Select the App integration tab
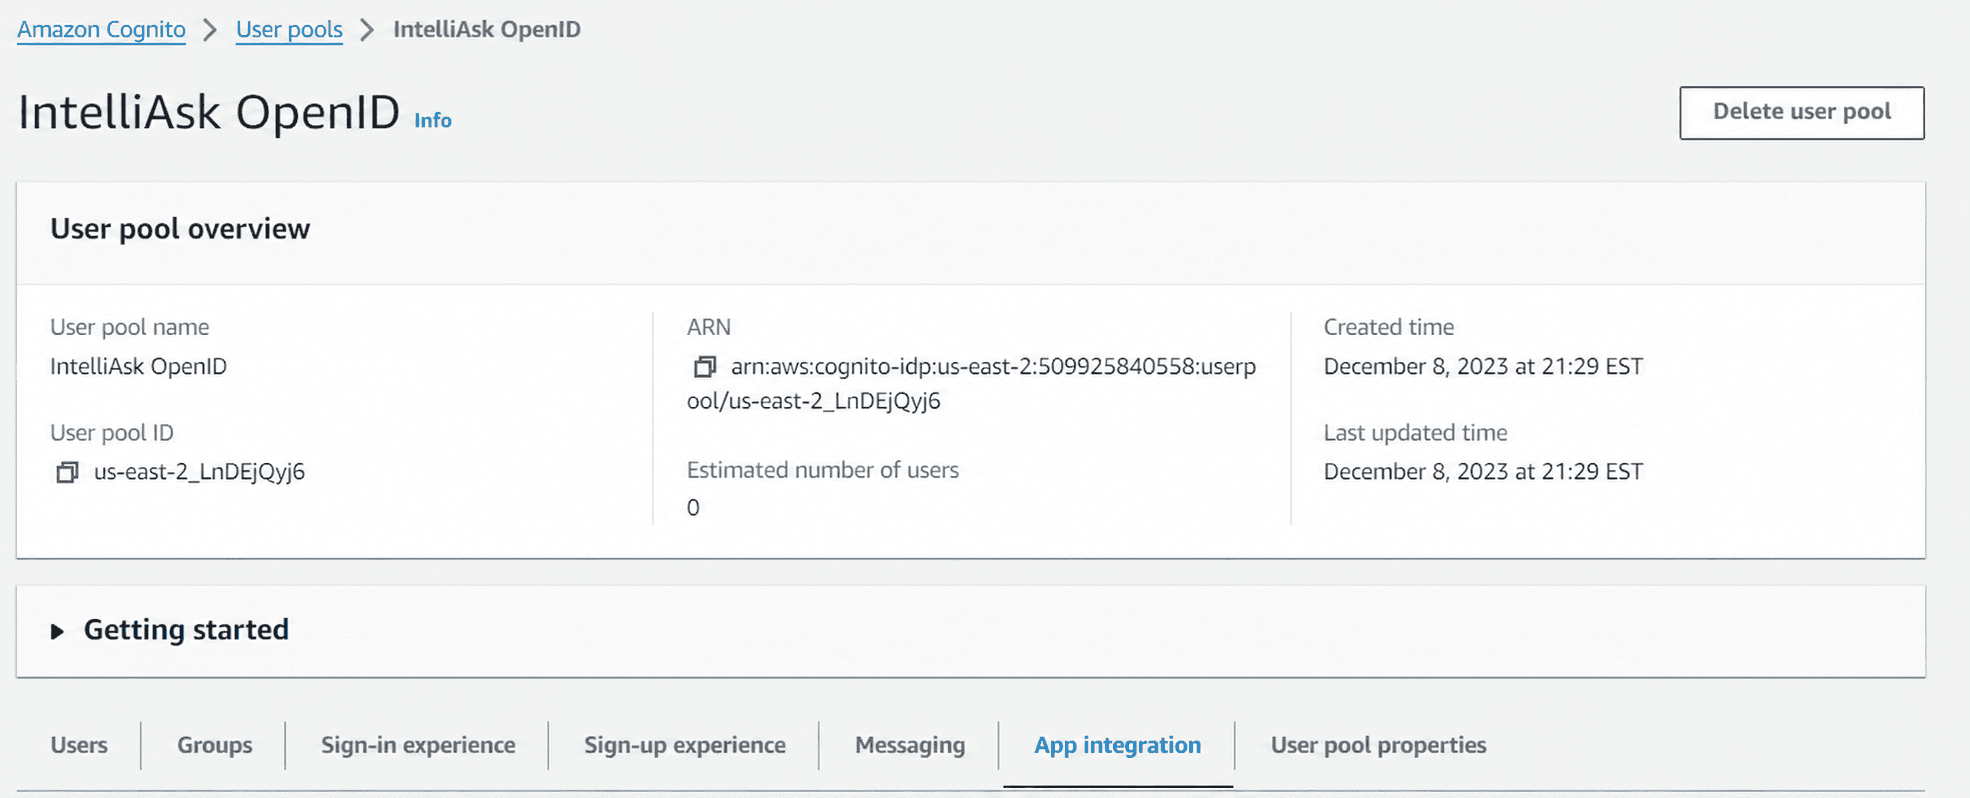Image resolution: width=1970 pixels, height=798 pixels. [1118, 745]
